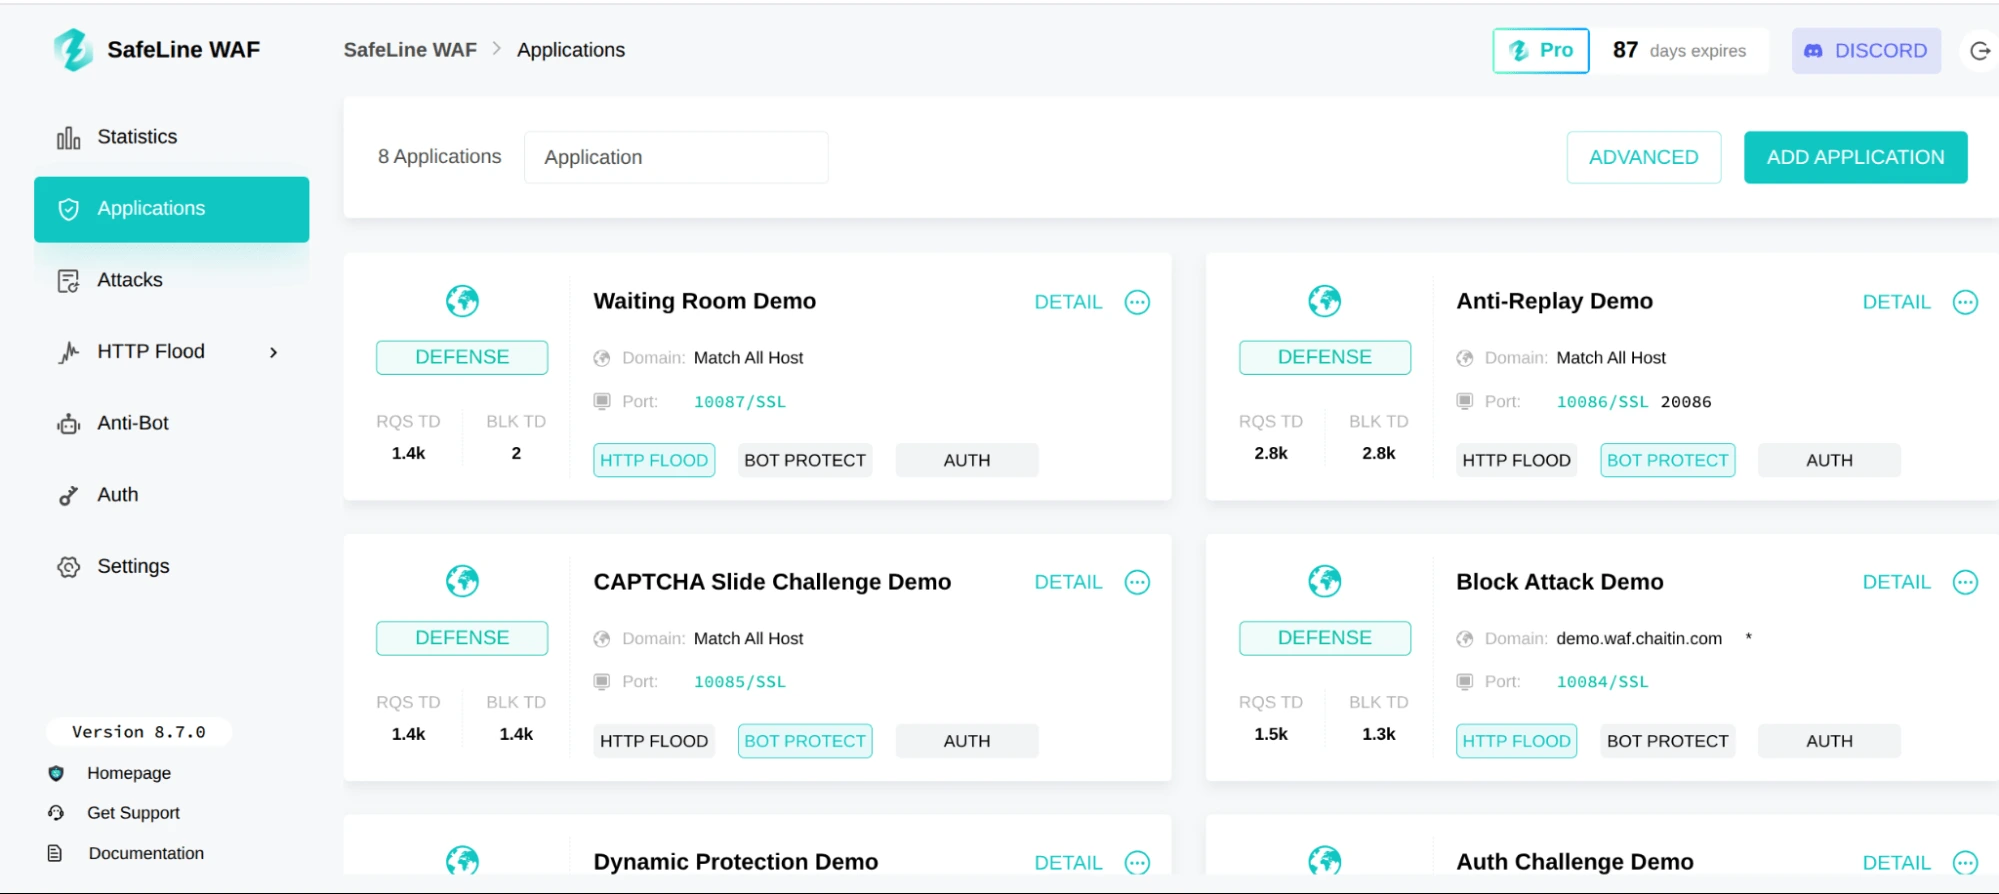Toggle DEFENSE mode for CAPTCHA Slide Challenge Demo
Screen dimensions: 1999x894
[462, 638]
